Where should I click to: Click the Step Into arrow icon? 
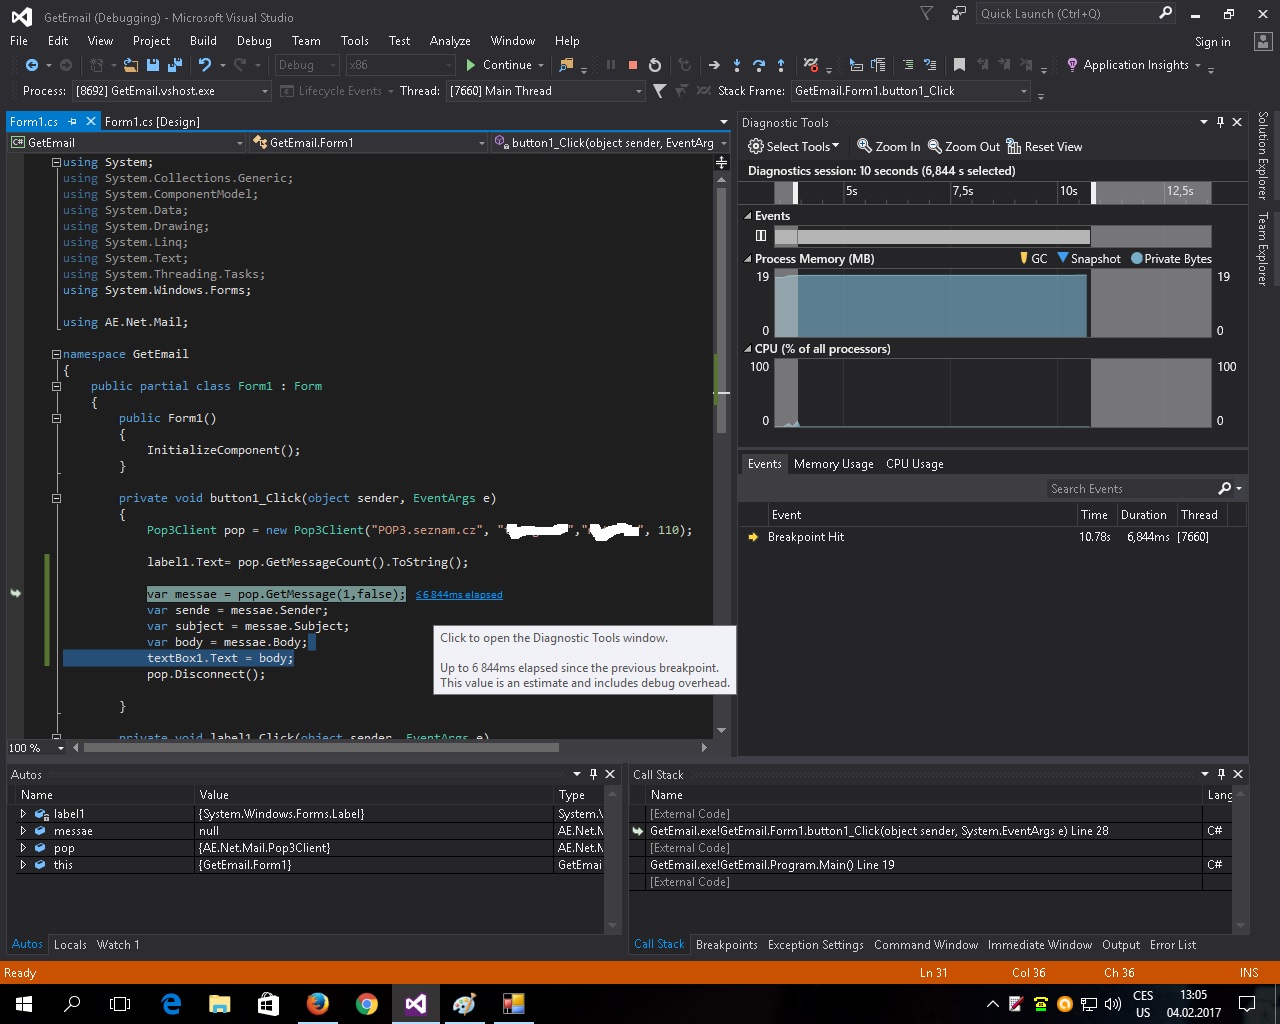tap(737, 65)
